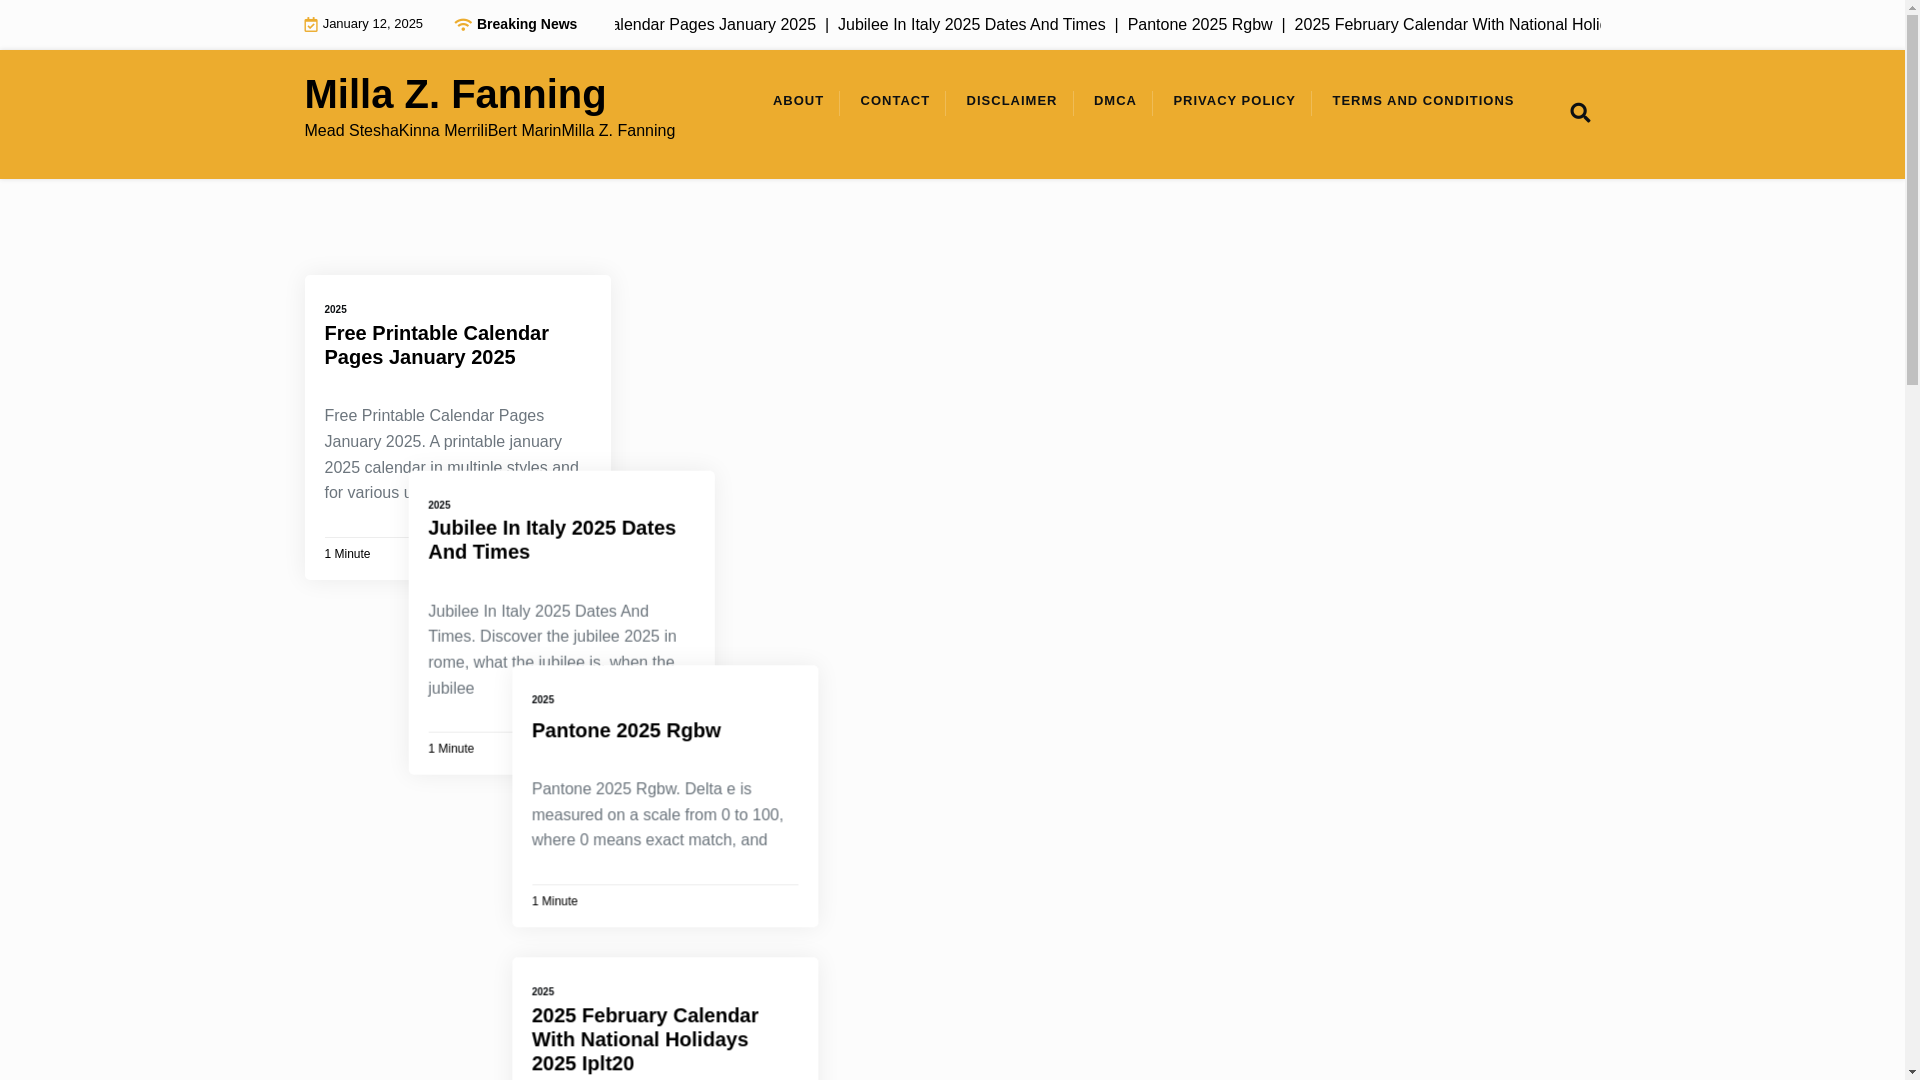Click 2025 category tag on Free Printable Calendar card
1920x1080 pixels.
335,310
